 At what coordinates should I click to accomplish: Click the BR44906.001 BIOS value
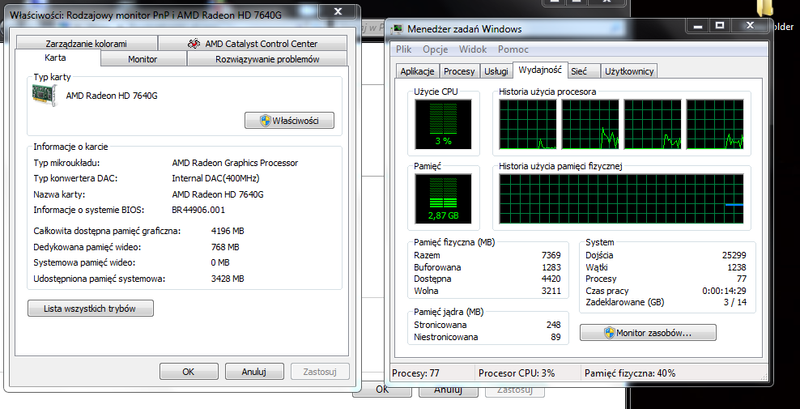point(198,210)
